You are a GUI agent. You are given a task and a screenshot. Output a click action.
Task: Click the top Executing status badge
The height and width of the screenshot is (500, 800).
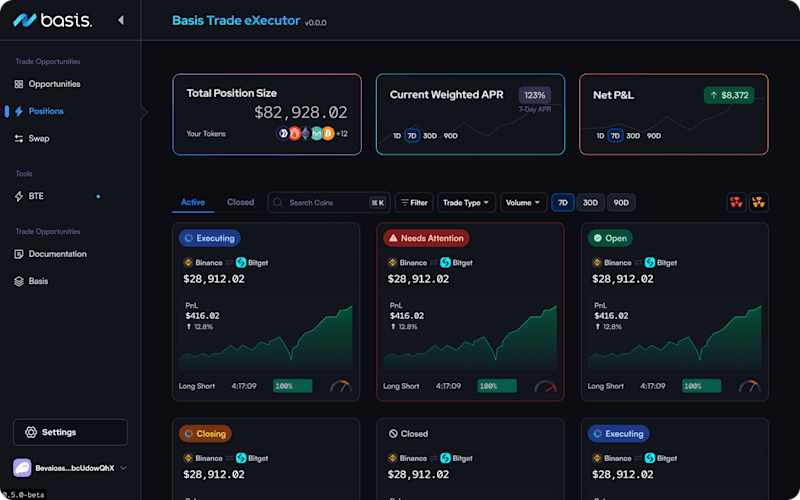(x=210, y=238)
